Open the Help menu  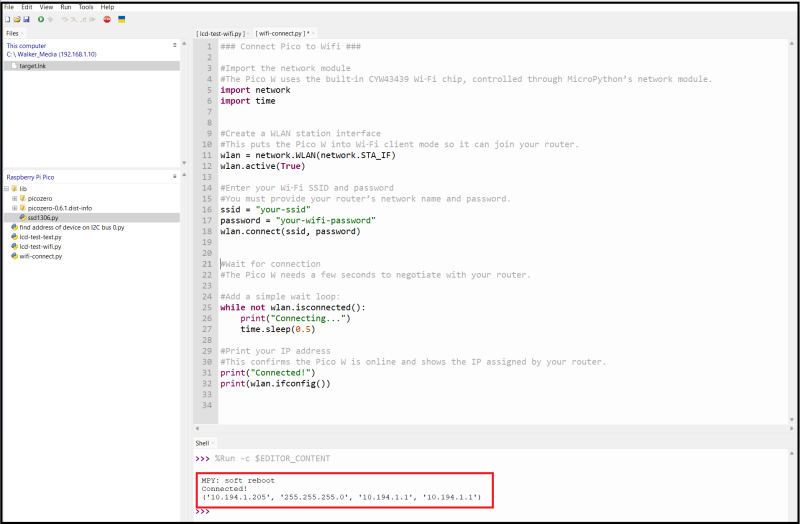(x=107, y=7)
